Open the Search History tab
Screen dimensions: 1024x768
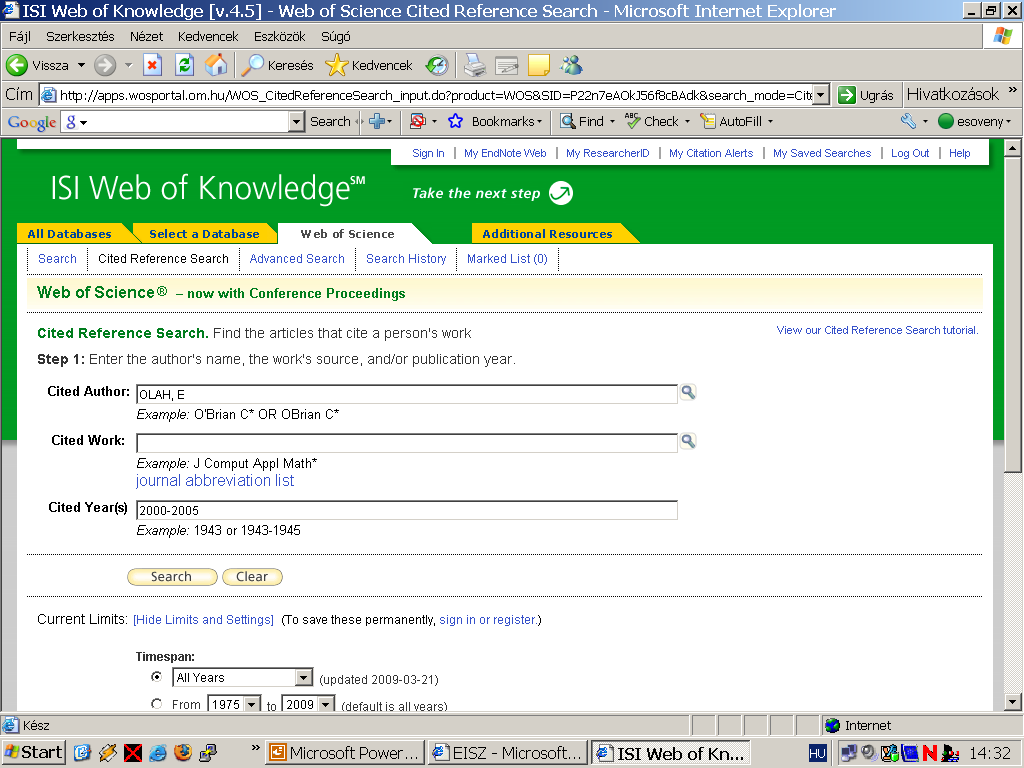click(406, 259)
